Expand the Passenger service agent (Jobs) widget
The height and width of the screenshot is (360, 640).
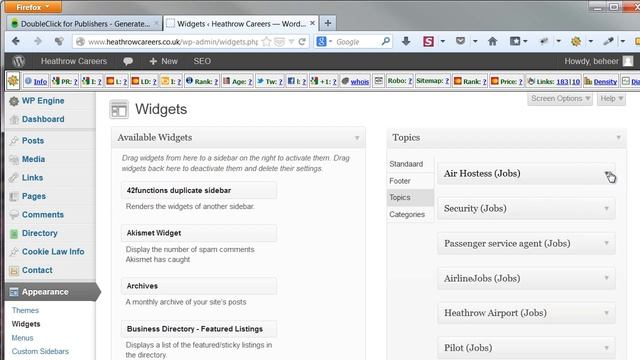pyautogui.click(x=607, y=244)
